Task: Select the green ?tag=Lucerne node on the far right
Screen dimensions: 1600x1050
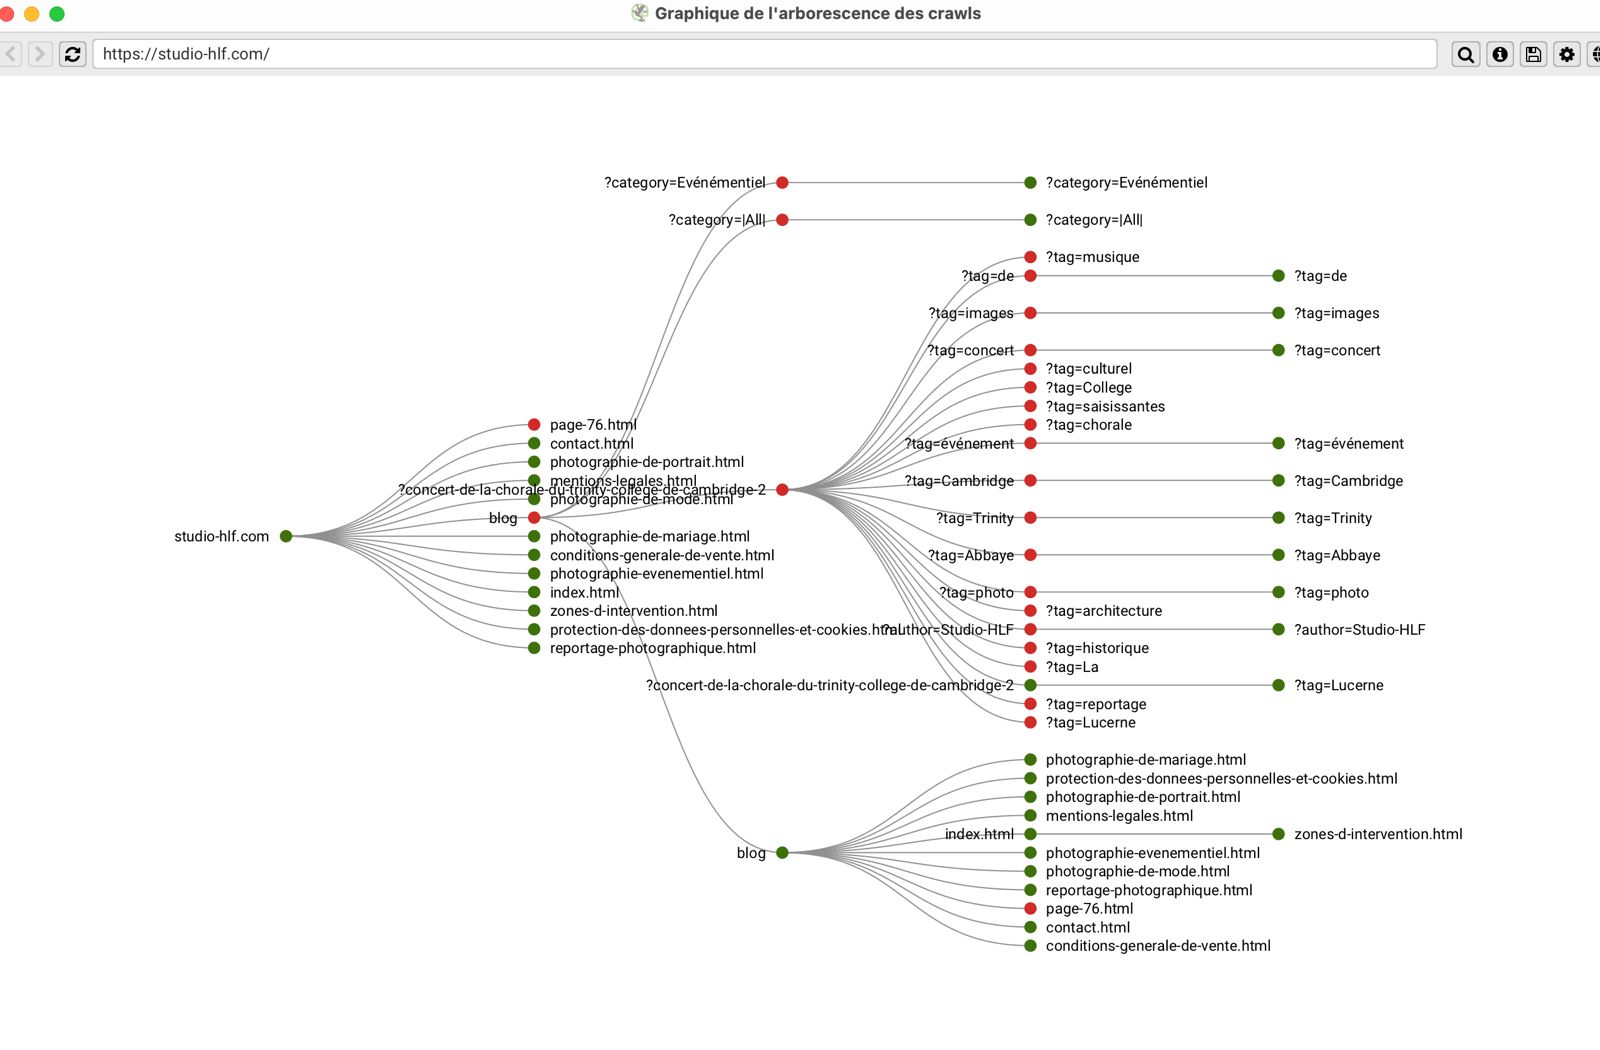Action: coord(1278,685)
